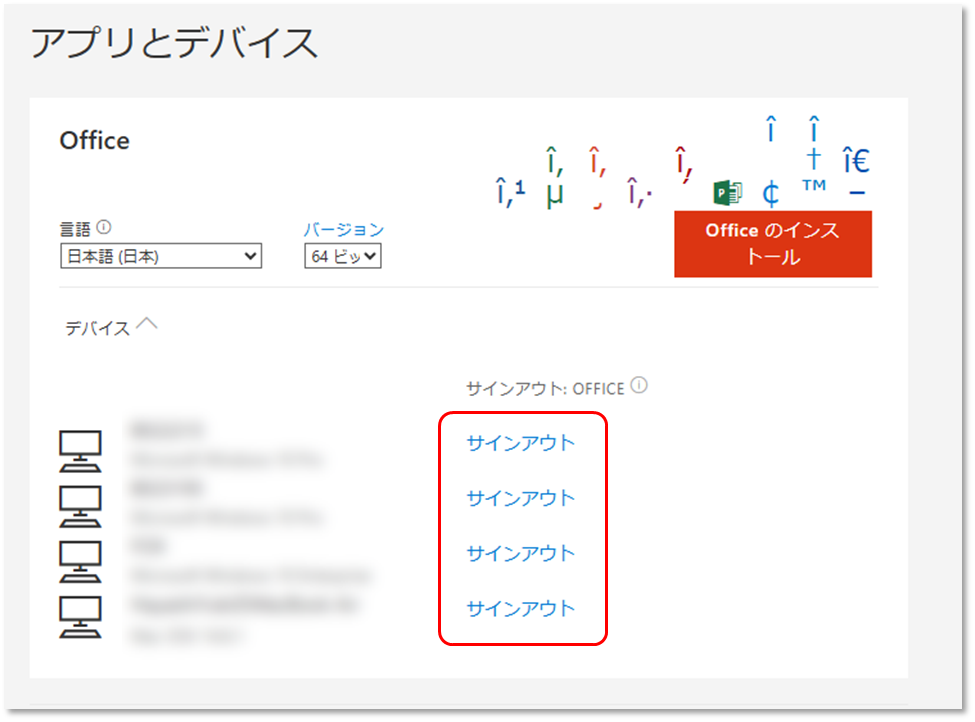Click サインアウト for the fourth device
Image resolution: width=975 pixels, height=722 pixels.
(520, 608)
